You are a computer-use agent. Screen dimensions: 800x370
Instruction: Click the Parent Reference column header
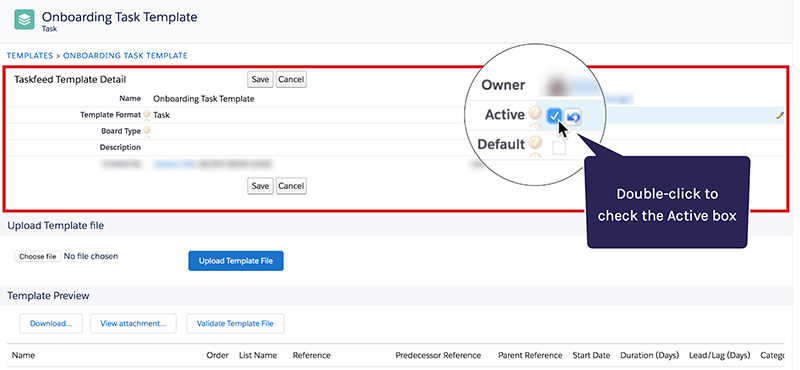530,355
